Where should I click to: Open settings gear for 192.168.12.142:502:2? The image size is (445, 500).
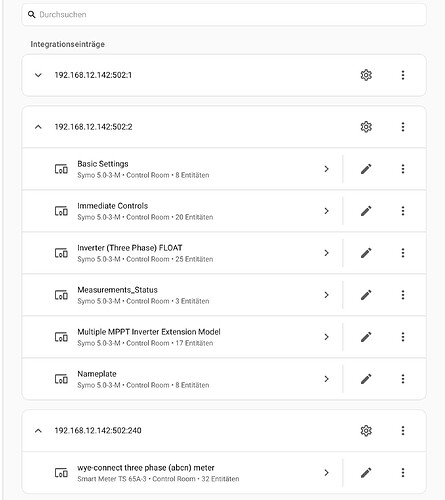click(x=366, y=127)
